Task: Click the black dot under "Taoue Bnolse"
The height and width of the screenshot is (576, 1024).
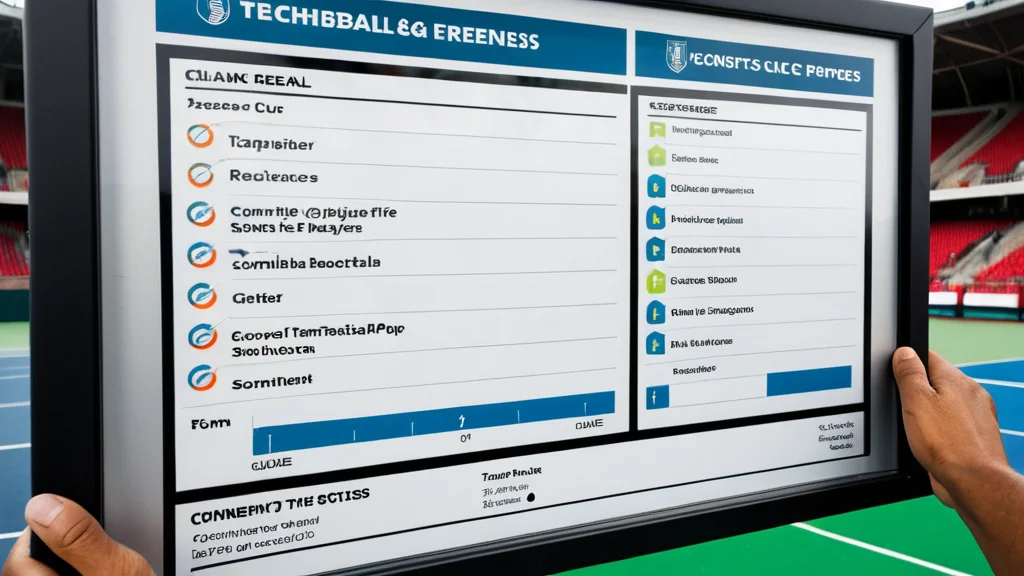Action: pos(531,498)
